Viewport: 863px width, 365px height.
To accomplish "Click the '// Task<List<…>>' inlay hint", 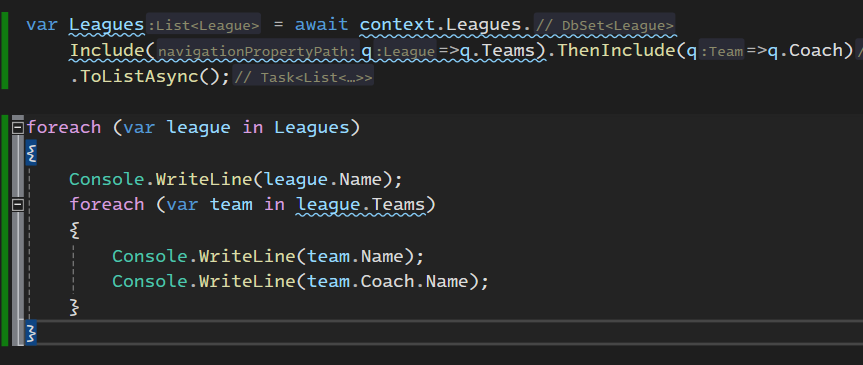I will coord(303,78).
